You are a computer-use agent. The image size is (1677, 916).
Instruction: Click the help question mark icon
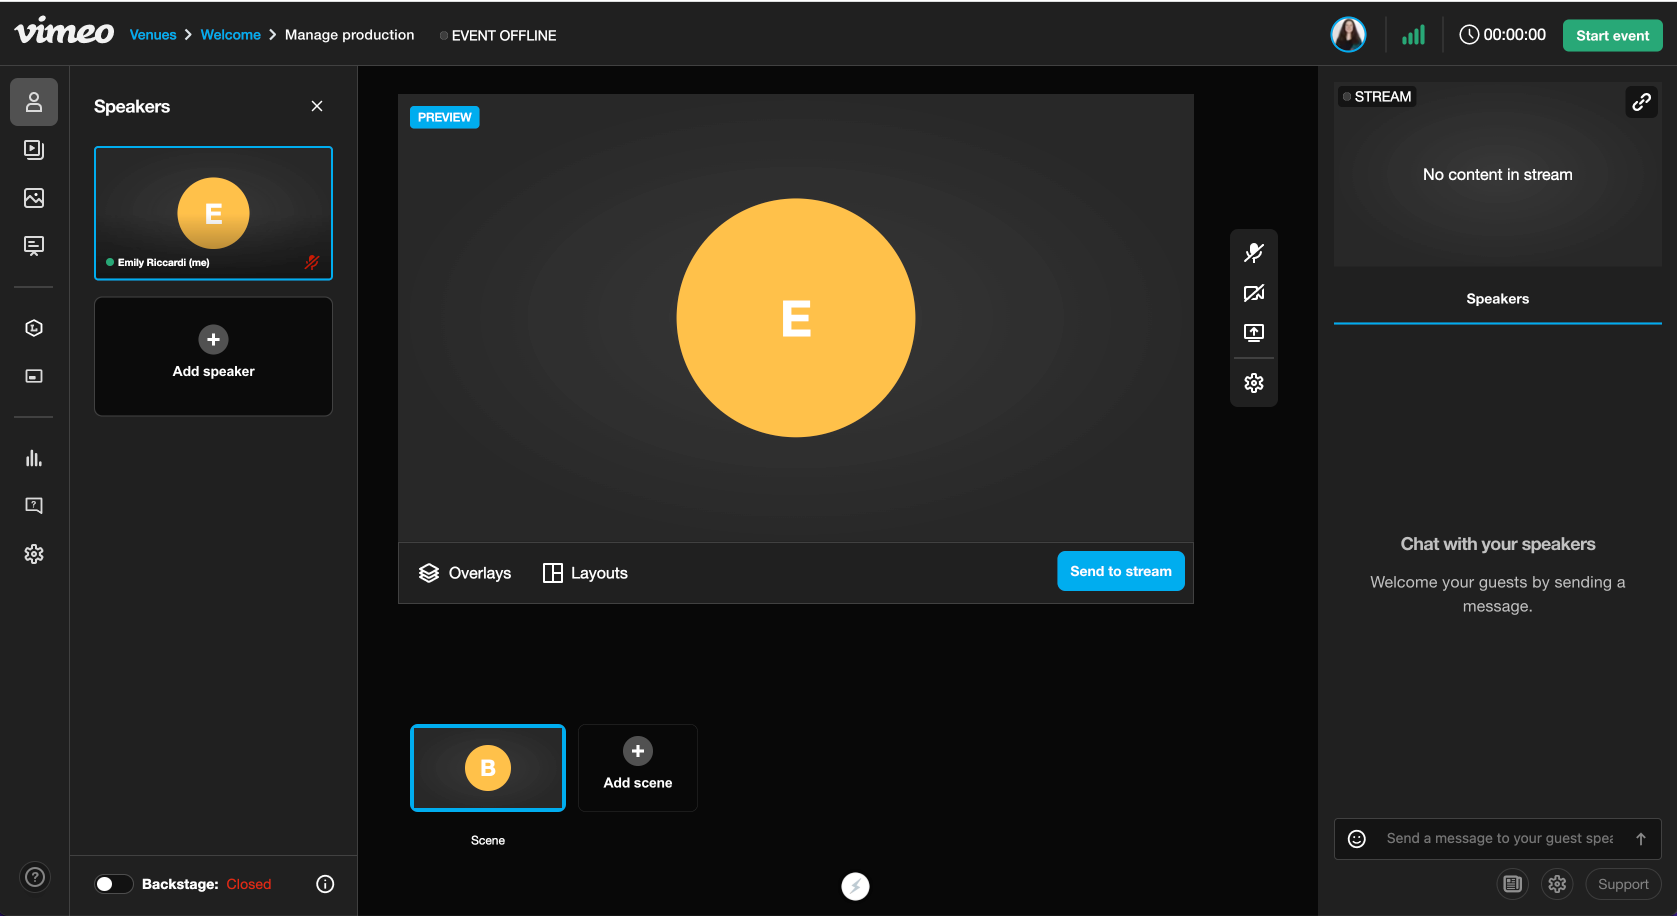(35, 877)
